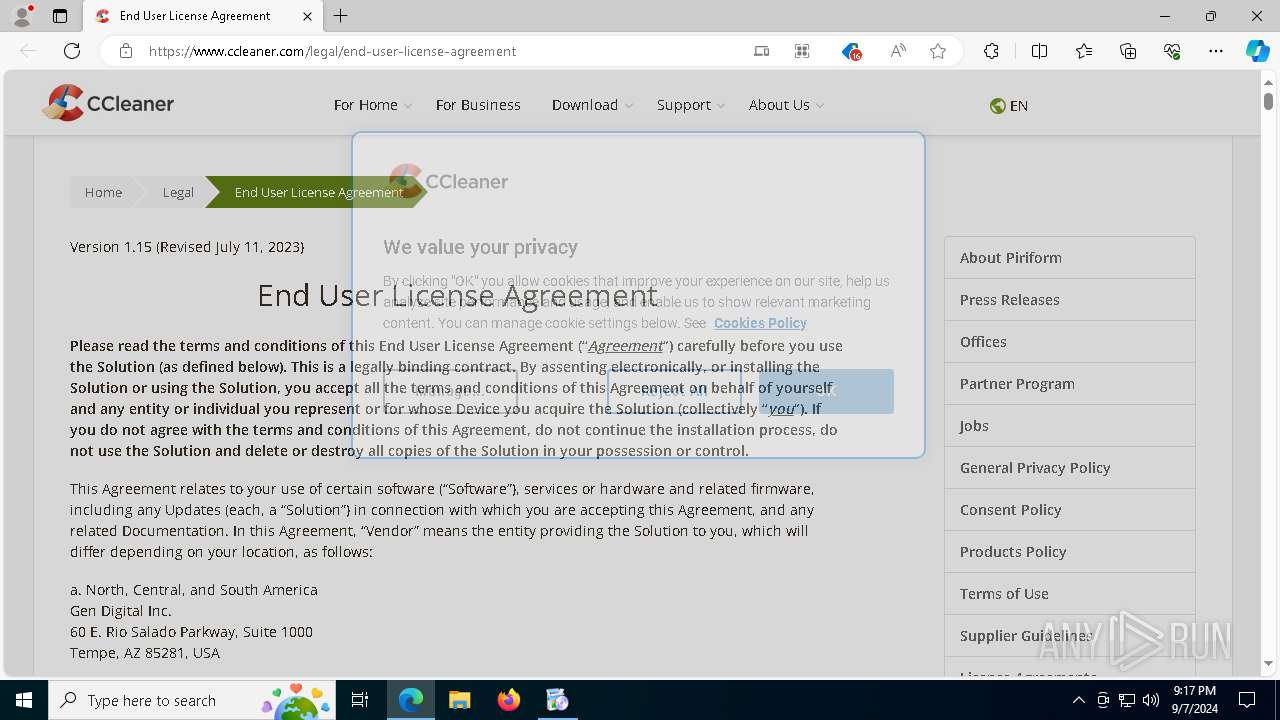This screenshot has height=720, width=1280.
Task: Close the End User License Agreement tab
Action: coord(307,16)
